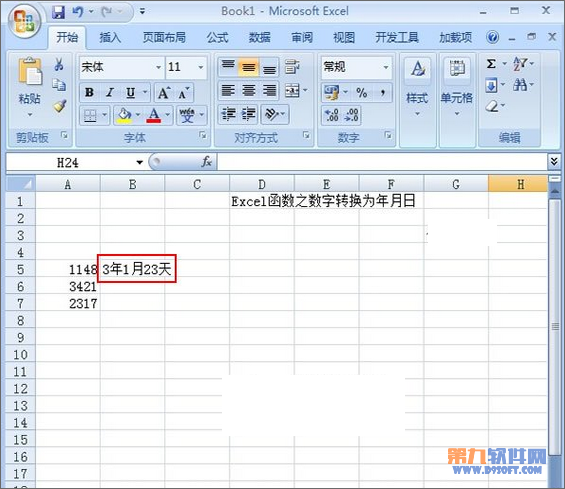Cut selection with scissors icon

coord(59,65)
